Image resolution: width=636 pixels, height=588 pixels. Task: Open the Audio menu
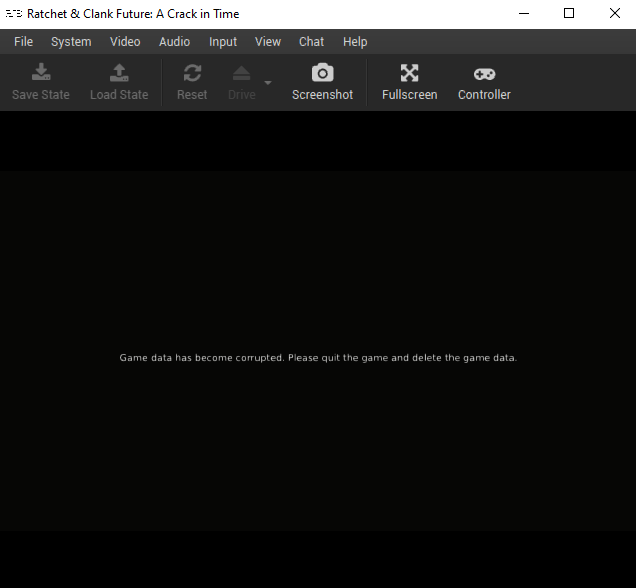click(x=174, y=42)
